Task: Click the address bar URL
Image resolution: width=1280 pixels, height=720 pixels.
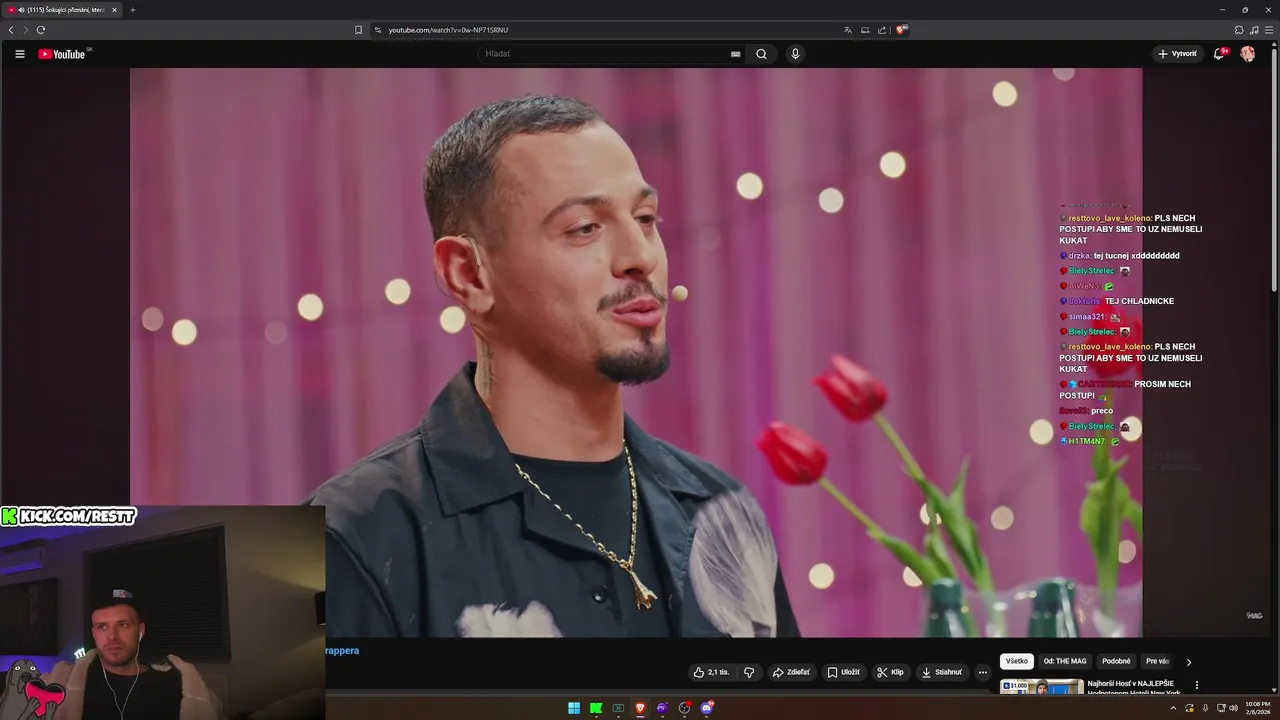Action: pyautogui.click(x=448, y=30)
